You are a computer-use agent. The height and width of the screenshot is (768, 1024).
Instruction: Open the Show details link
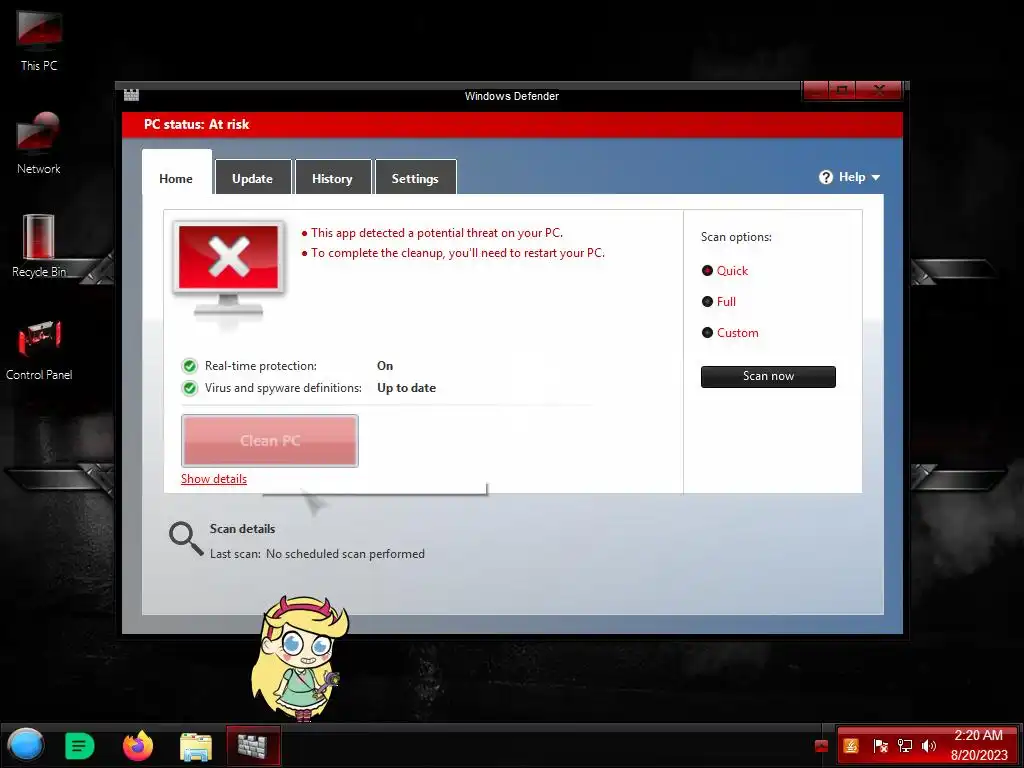pyautogui.click(x=214, y=479)
